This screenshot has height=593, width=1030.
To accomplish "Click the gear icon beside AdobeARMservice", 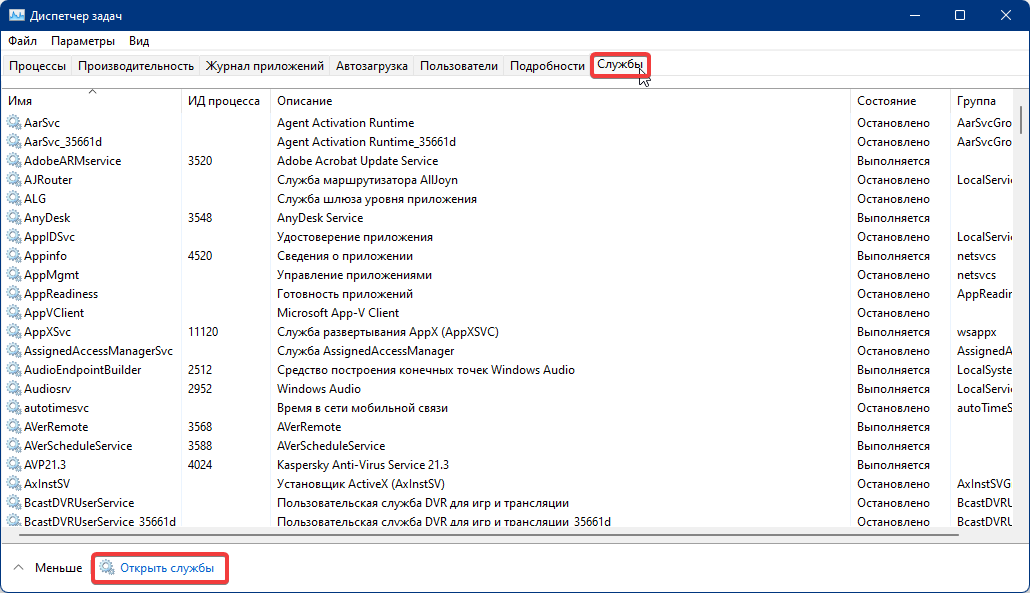I will point(14,160).
